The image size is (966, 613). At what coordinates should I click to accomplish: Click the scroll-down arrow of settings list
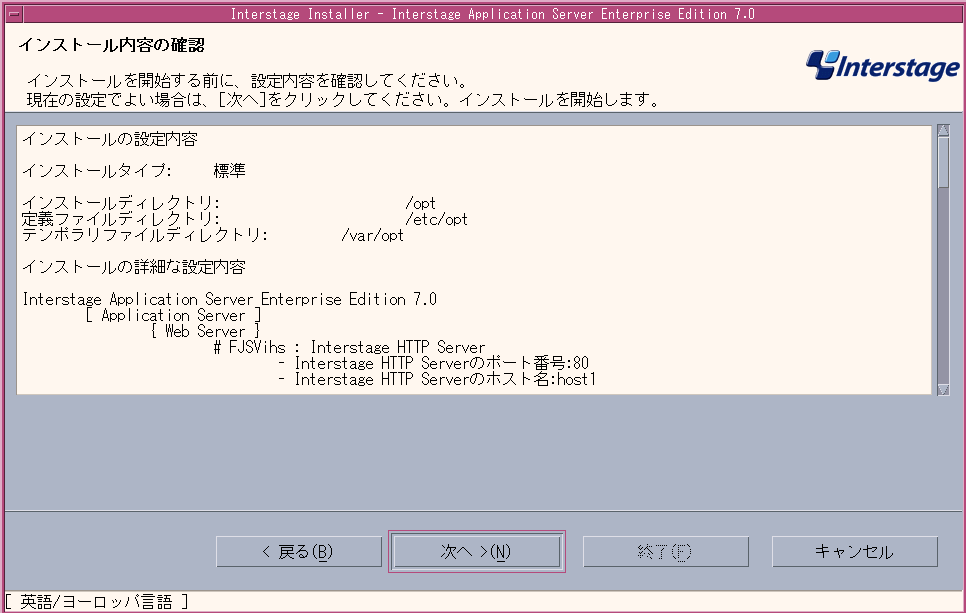[x=943, y=389]
